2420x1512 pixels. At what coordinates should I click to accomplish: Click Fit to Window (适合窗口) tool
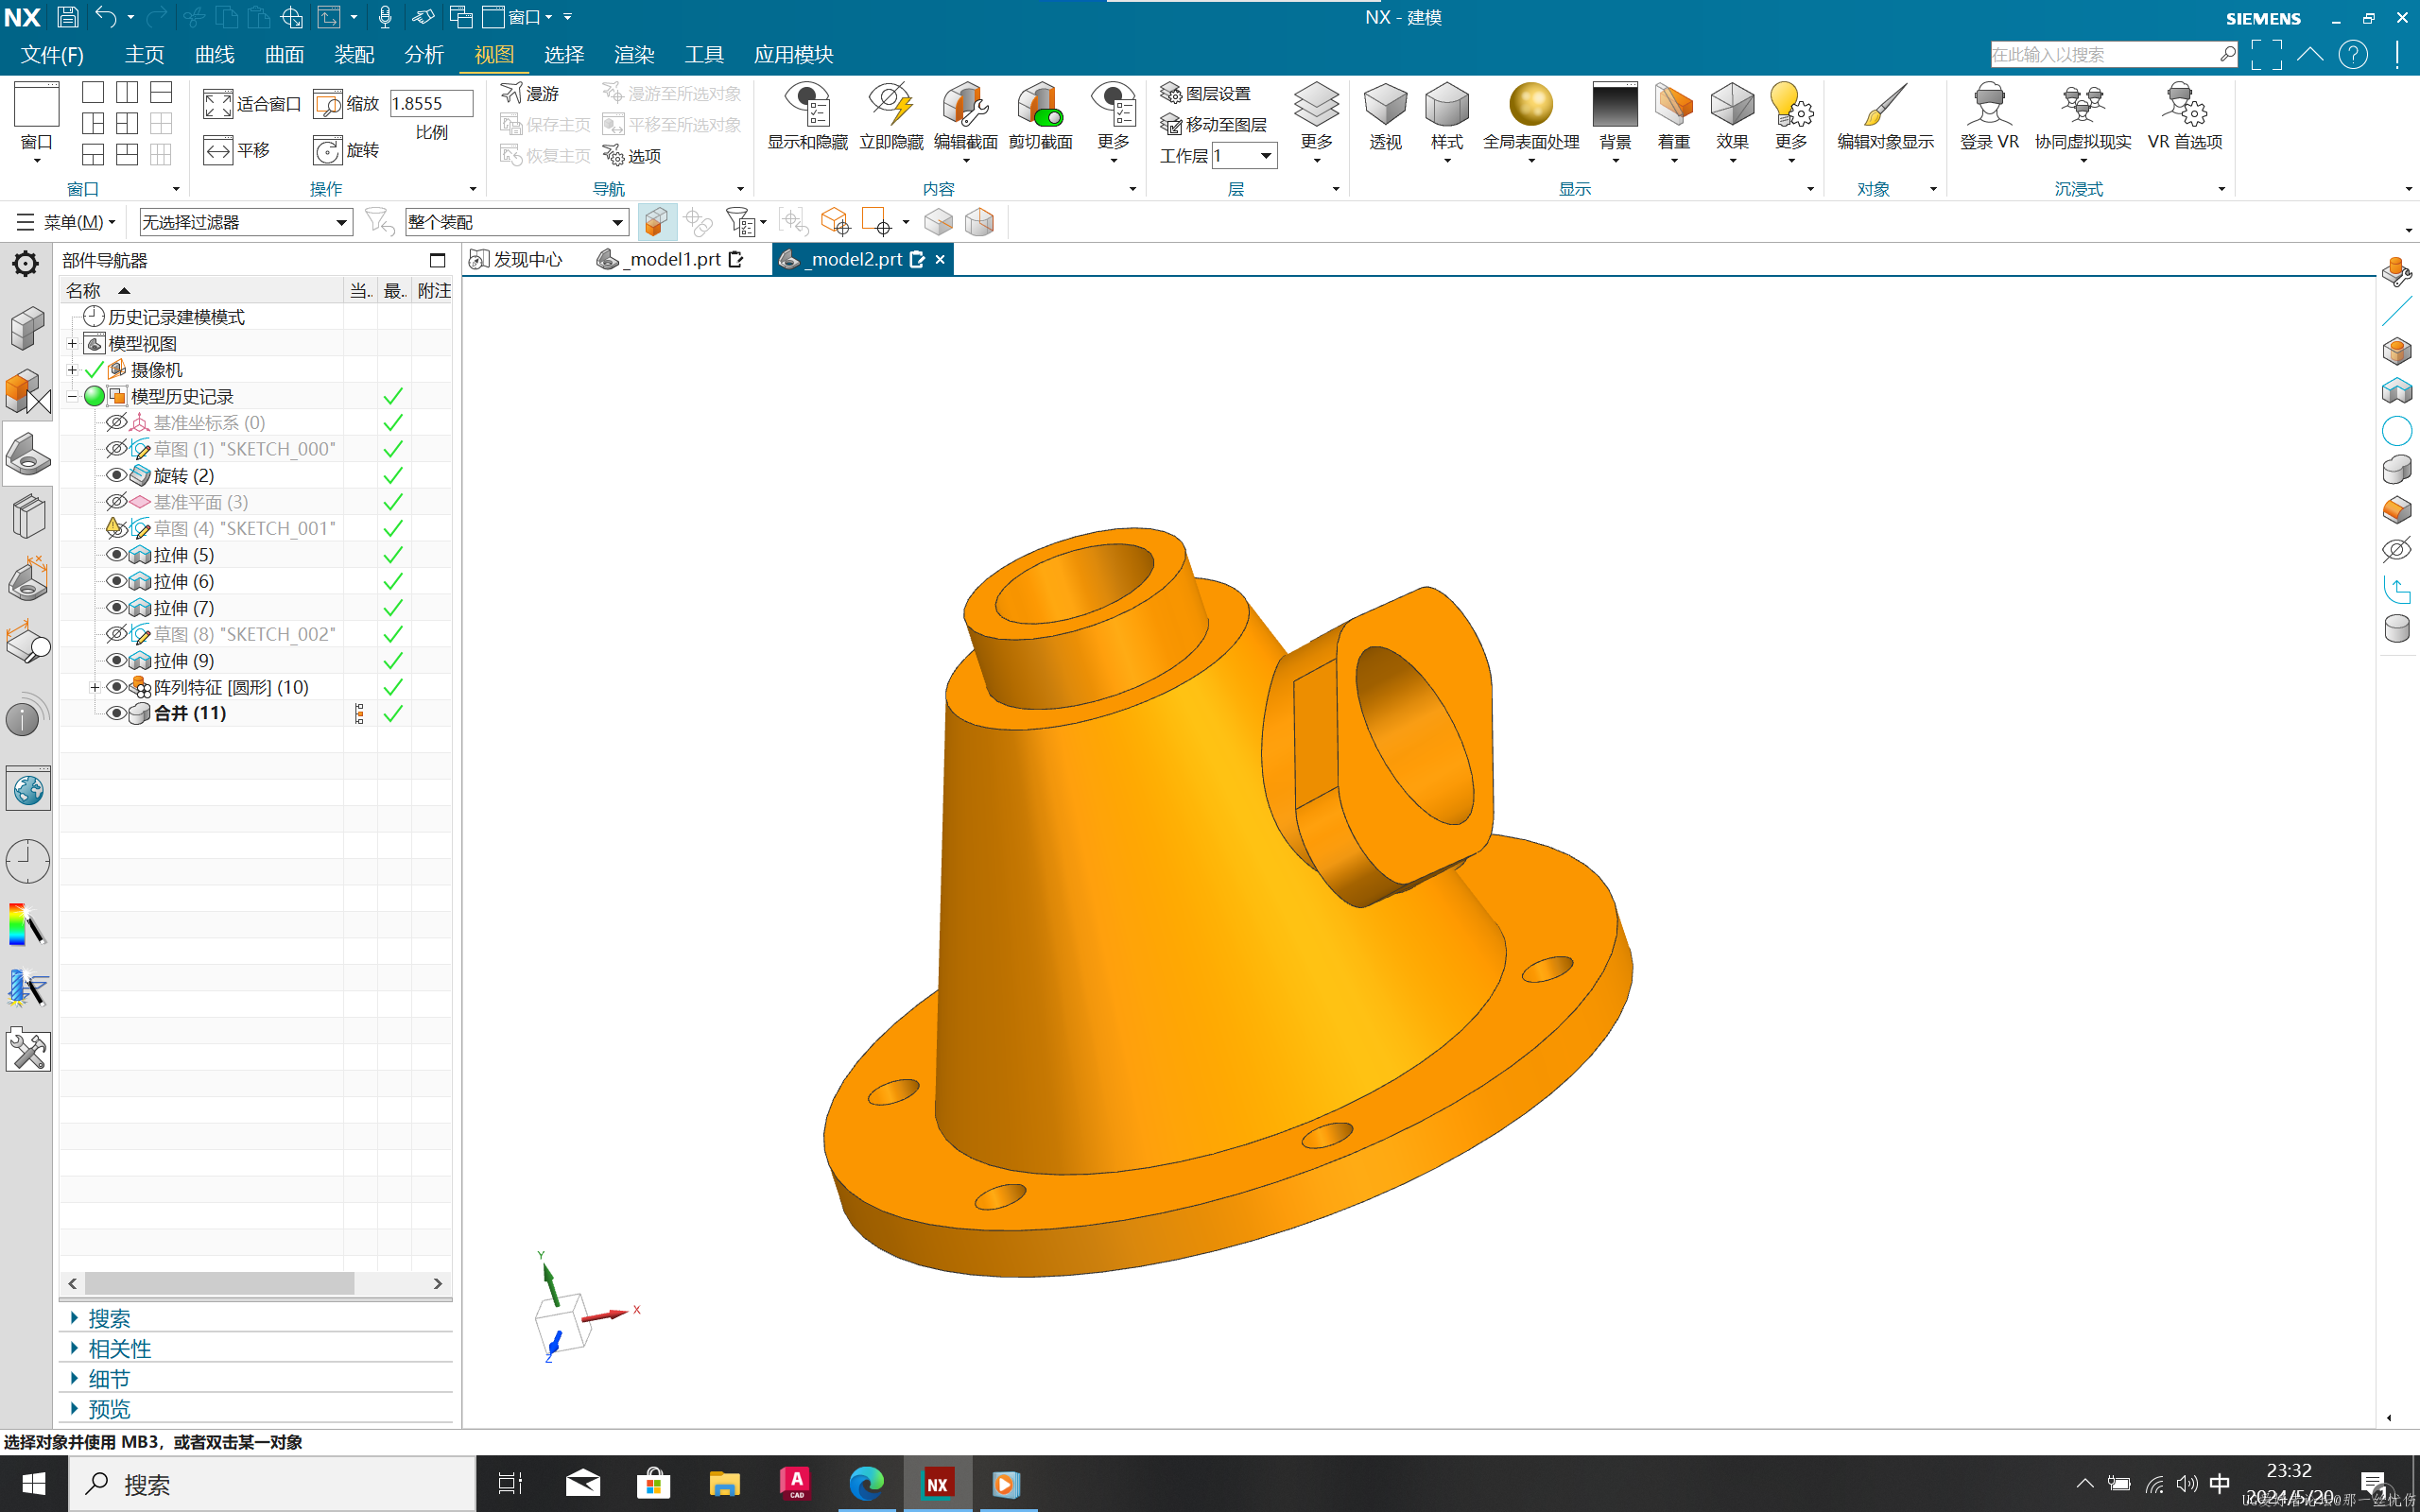point(252,103)
